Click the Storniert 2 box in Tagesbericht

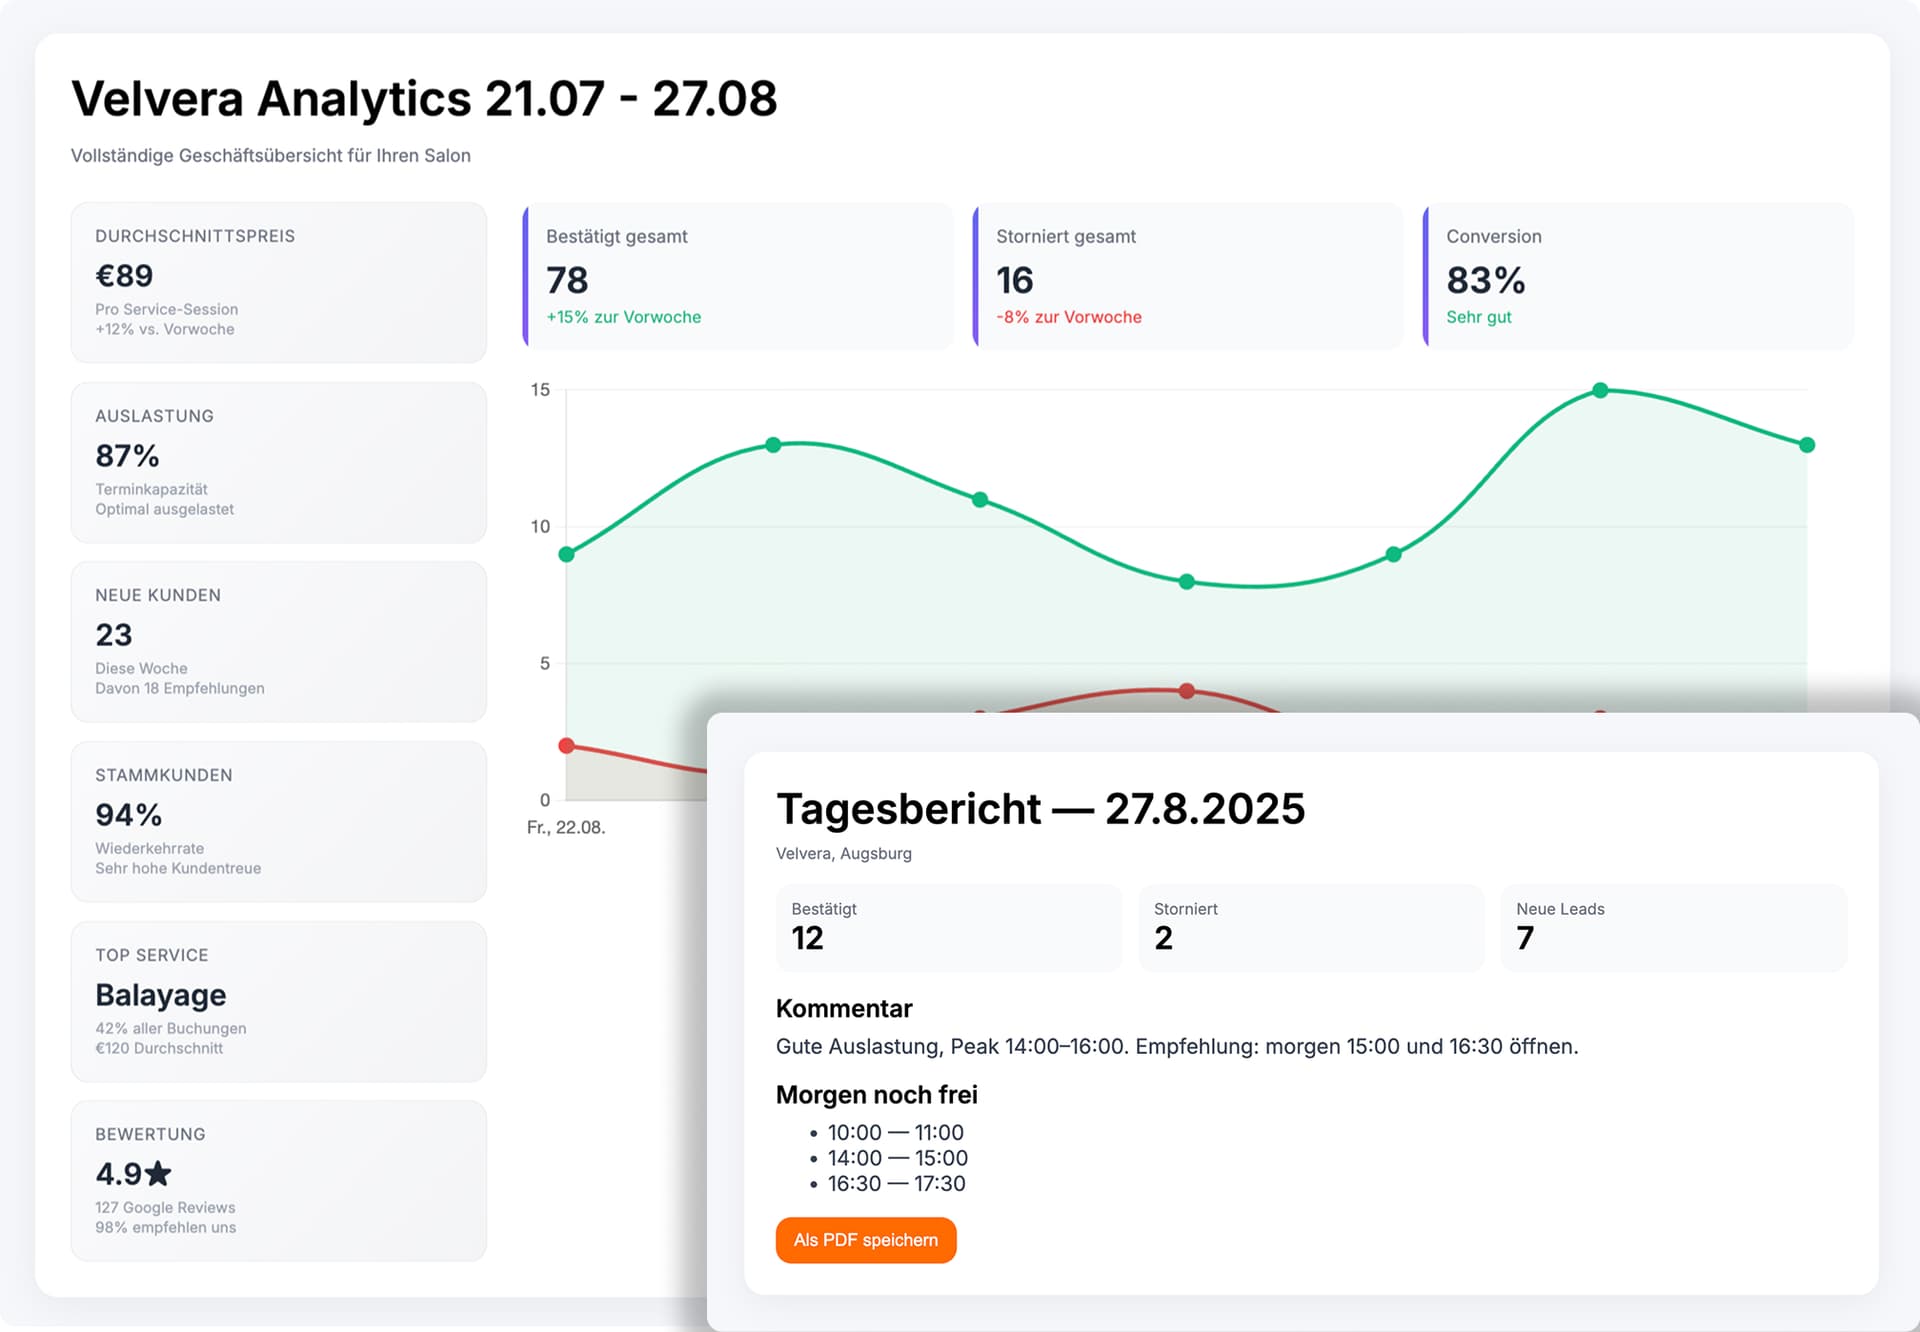pos(1310,927)
